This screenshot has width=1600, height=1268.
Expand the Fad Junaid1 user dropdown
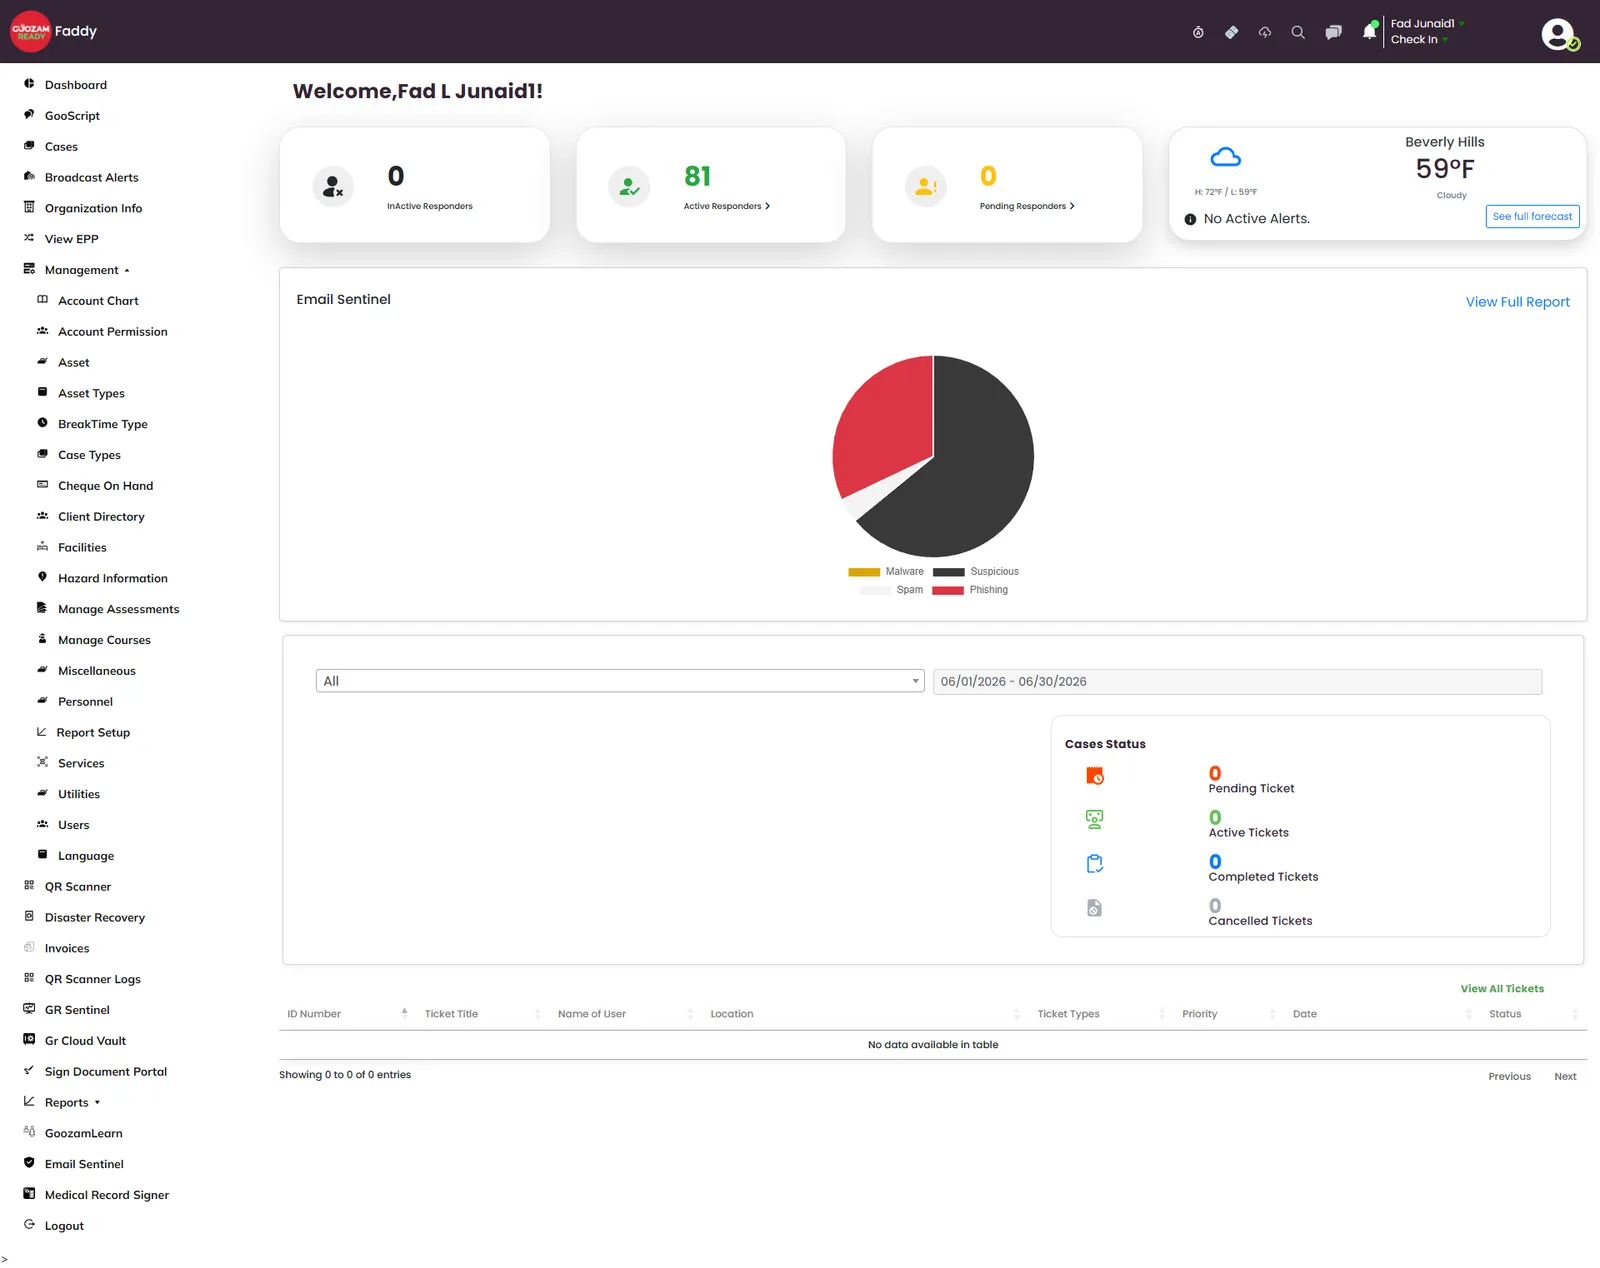pyautogui.click(x=1427, y=23)
